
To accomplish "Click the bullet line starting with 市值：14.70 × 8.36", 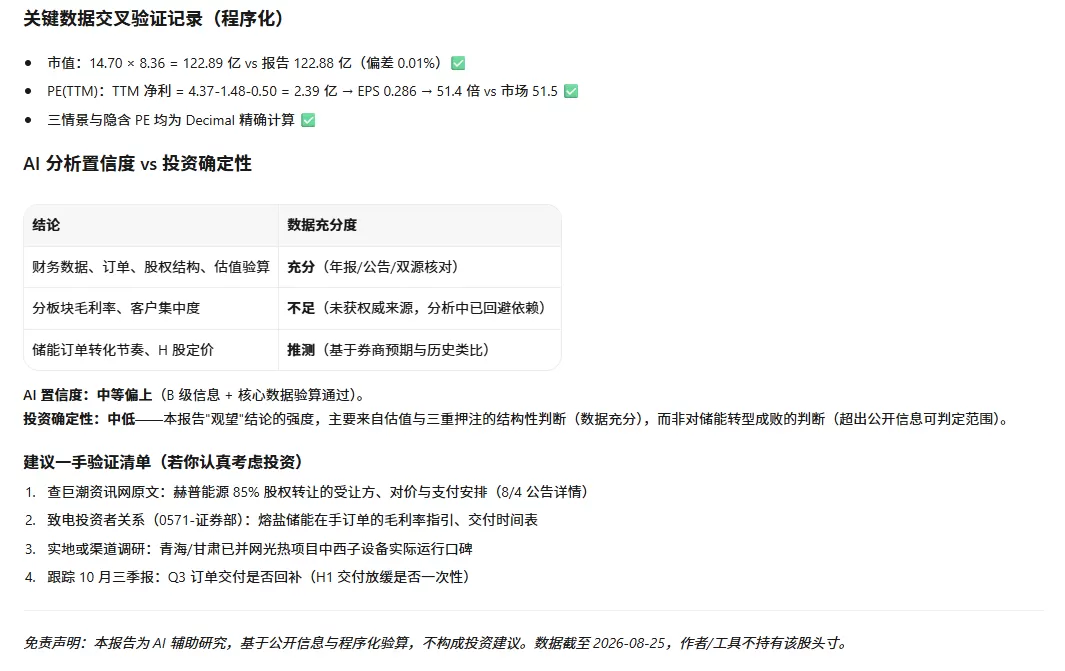I will pos(256,63).
